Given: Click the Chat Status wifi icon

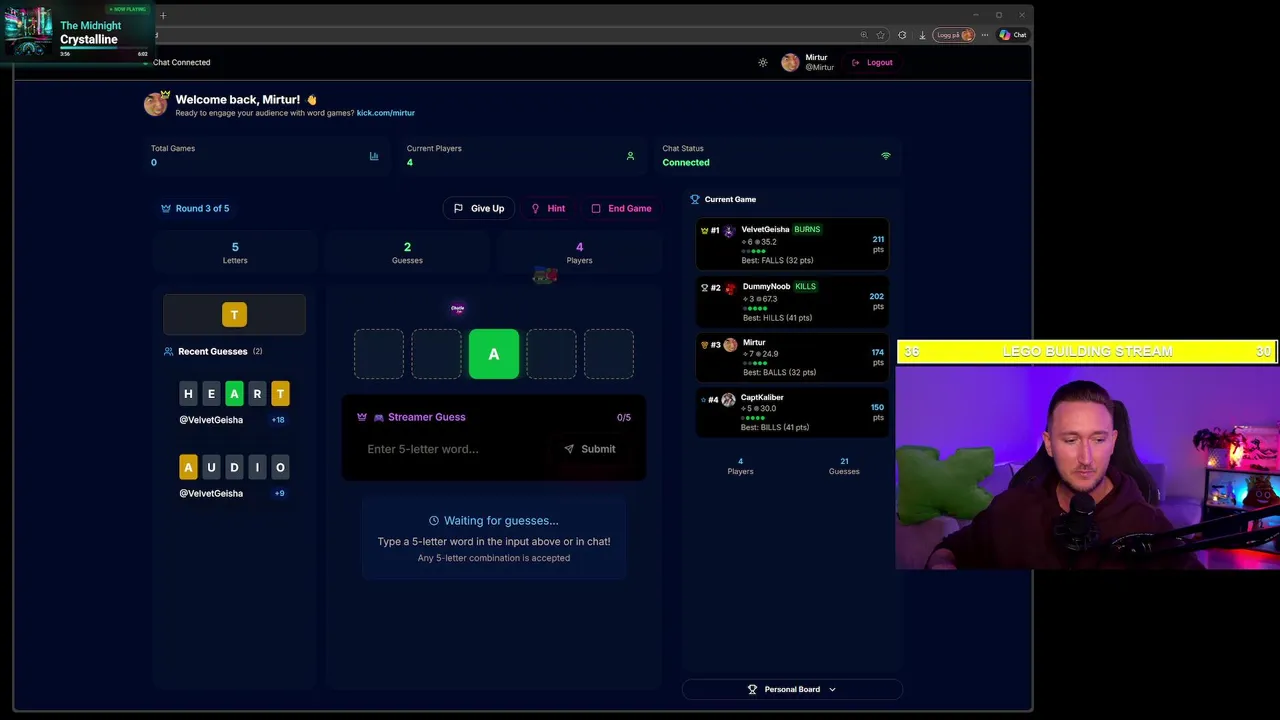Looking at the screenshot, I should 885,156.
